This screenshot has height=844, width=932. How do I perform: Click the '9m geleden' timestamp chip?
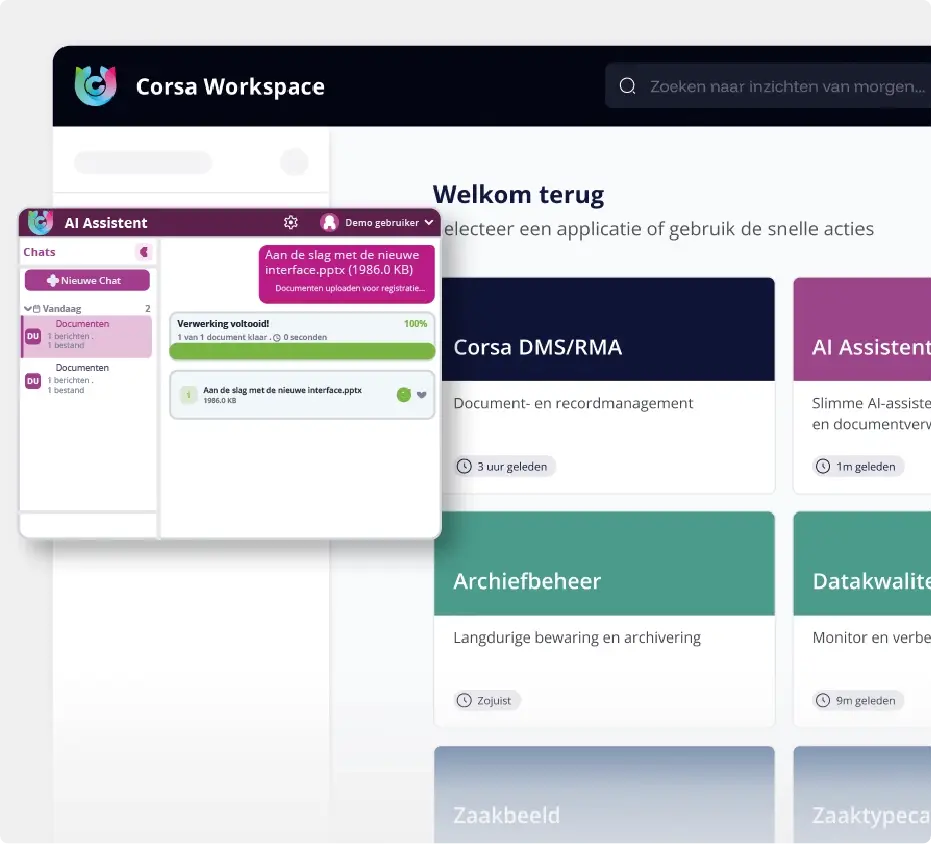coord(858,701)
